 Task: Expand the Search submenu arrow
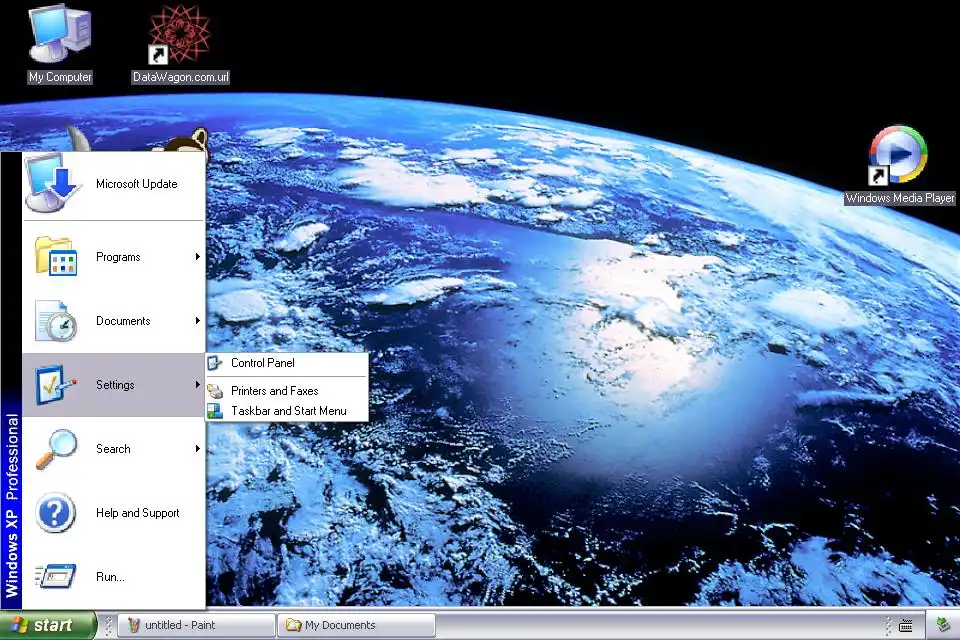click(197, 448)
